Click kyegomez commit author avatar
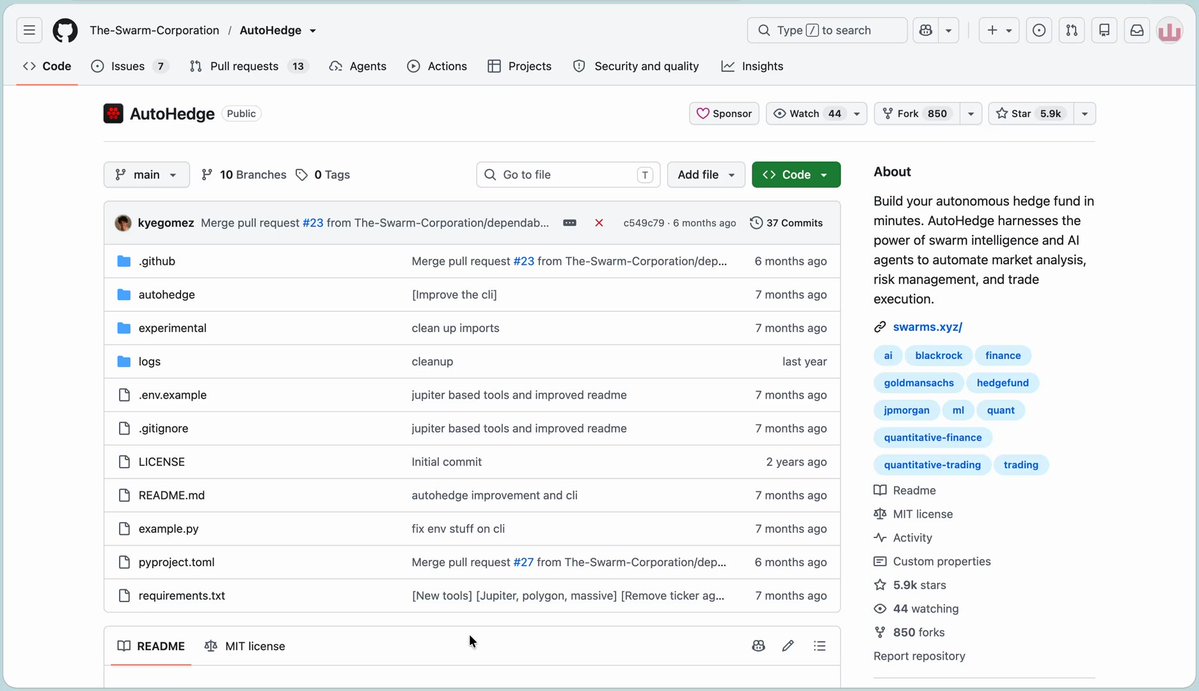 pos(123,223)
